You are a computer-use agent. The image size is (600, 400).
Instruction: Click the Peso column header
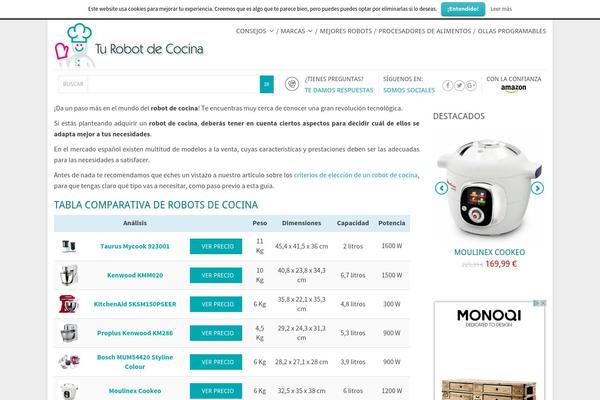(x=260, y=223)
